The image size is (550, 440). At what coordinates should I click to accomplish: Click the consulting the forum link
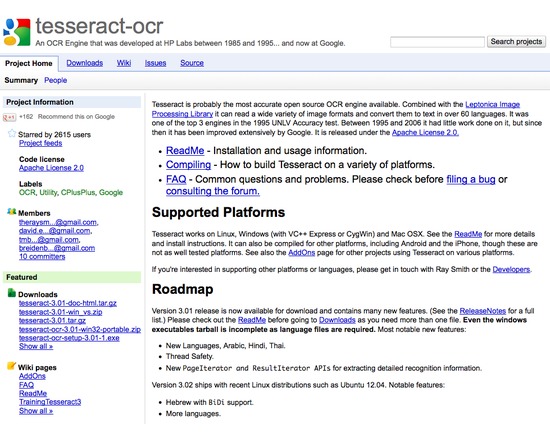click(x=213, y=191)
